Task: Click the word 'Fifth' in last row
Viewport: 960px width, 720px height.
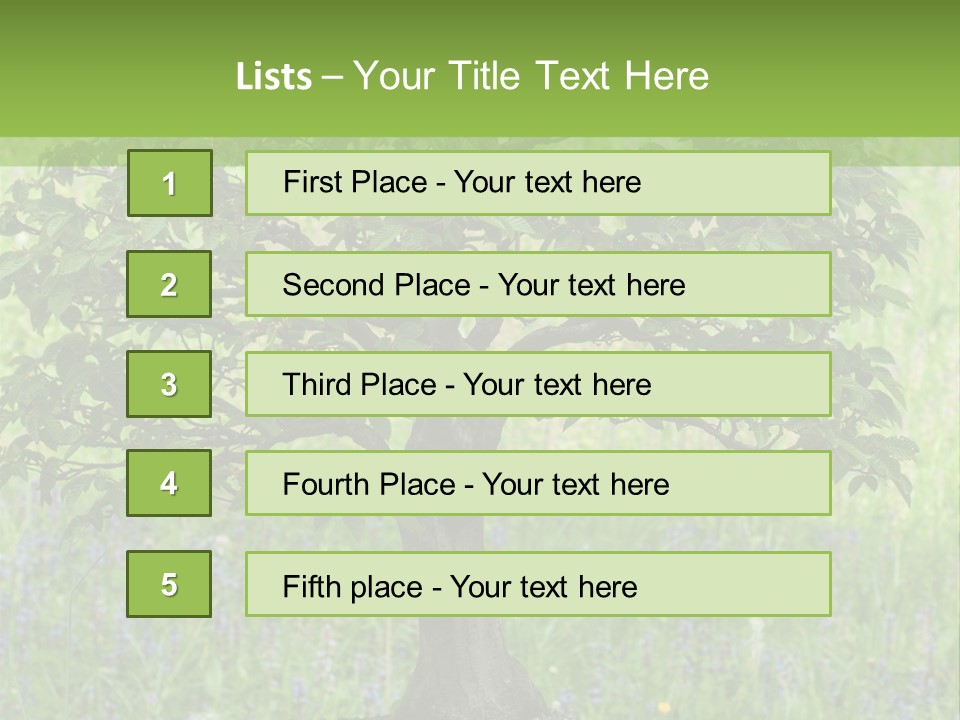Action: tap(311, 586)
